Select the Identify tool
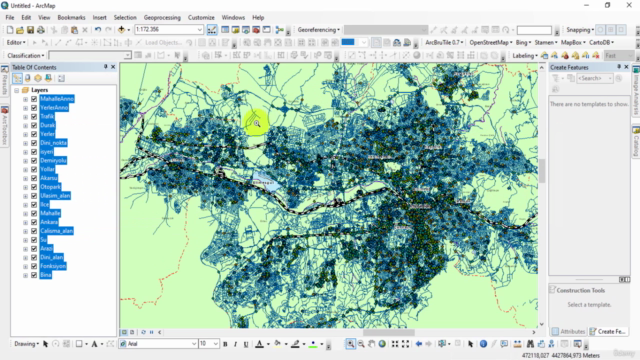640x360 pixels. (x=483, y=344)
